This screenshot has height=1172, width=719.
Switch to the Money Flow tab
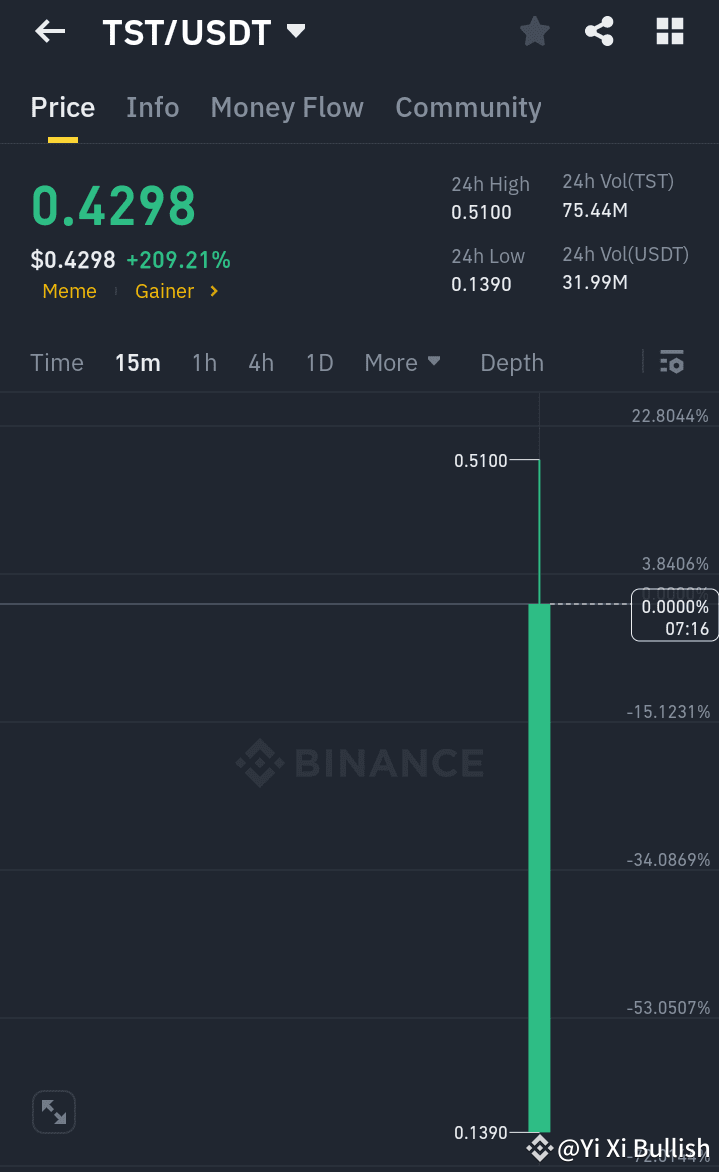point(287,107)
